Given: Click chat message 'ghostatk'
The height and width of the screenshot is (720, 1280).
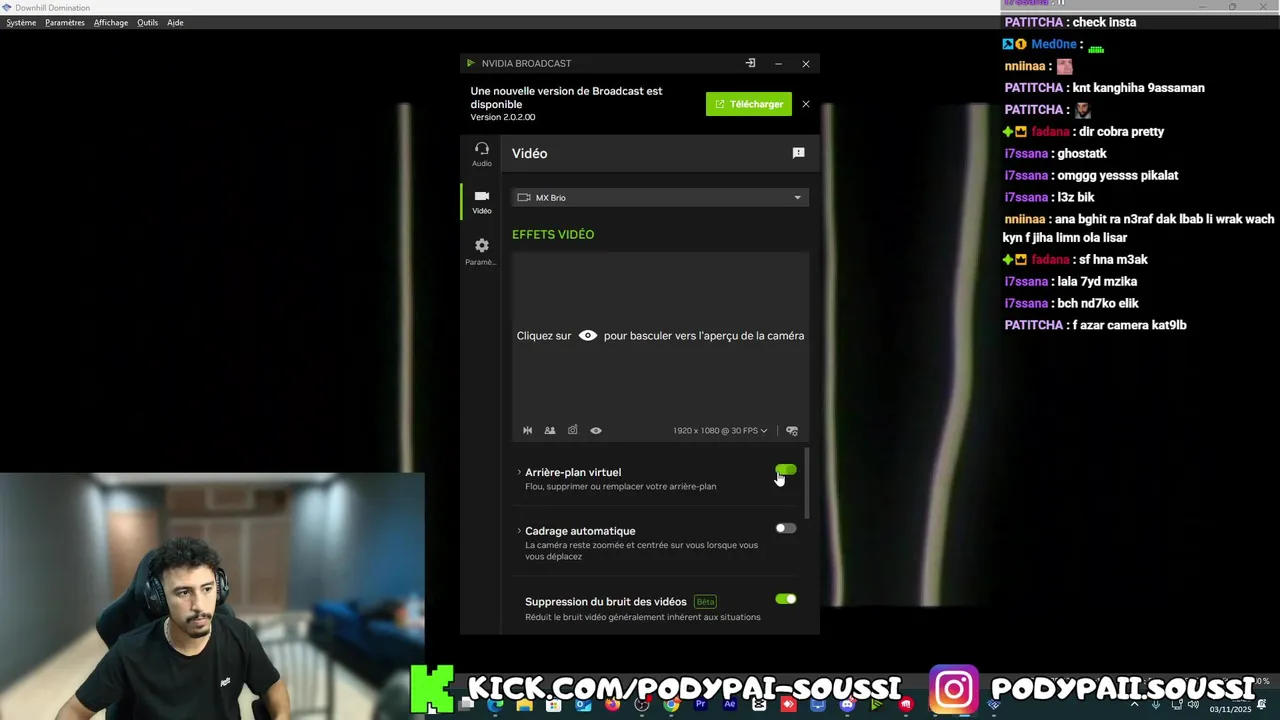Looking at the screenshot, I should click(1082, 154).
